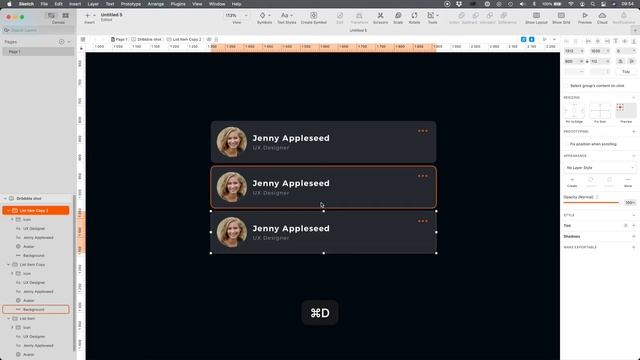The width and height of the screenshot is (640, 360).
Task: Select Background layer under List Item Copy
Action: point(36,309)
